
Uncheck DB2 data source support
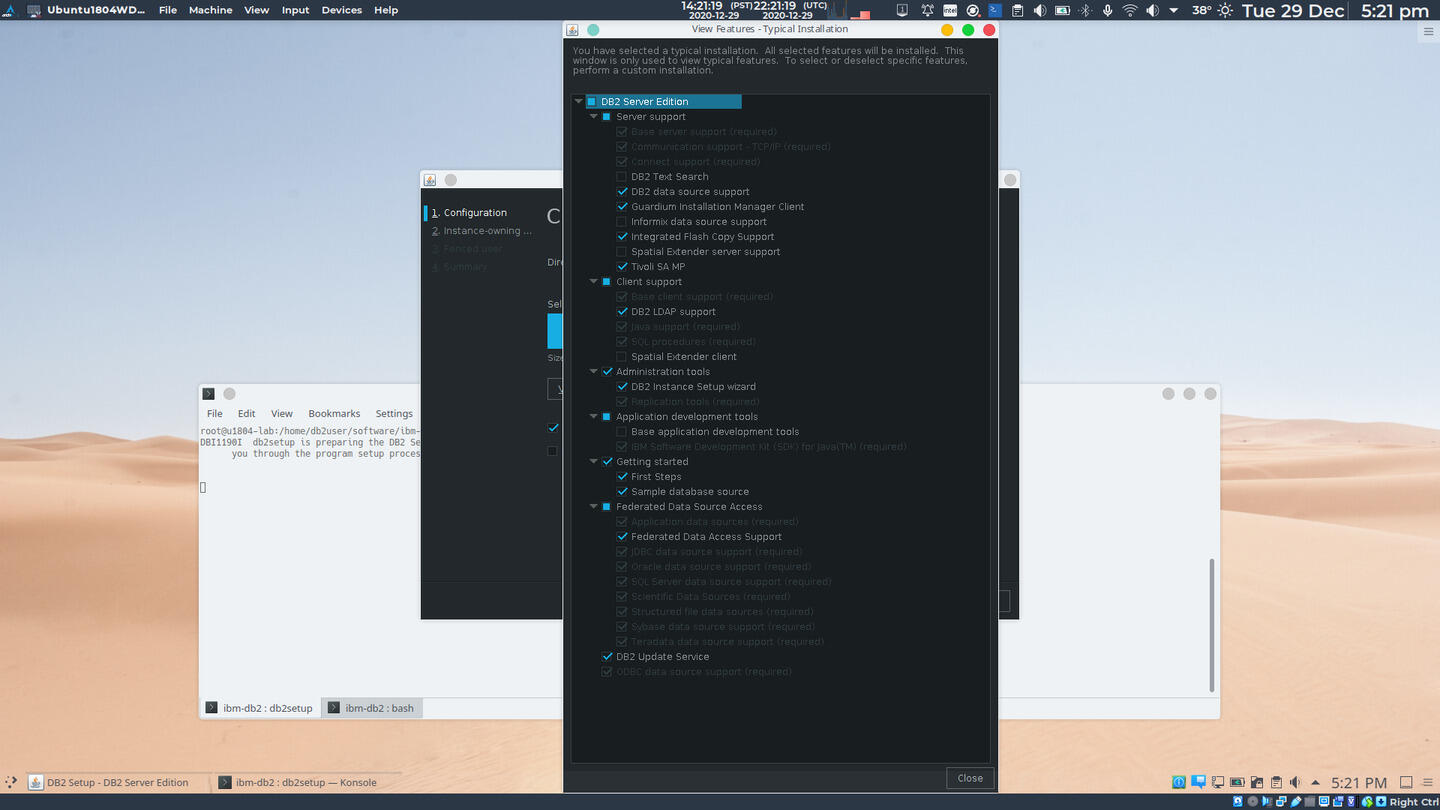[622, 192]
